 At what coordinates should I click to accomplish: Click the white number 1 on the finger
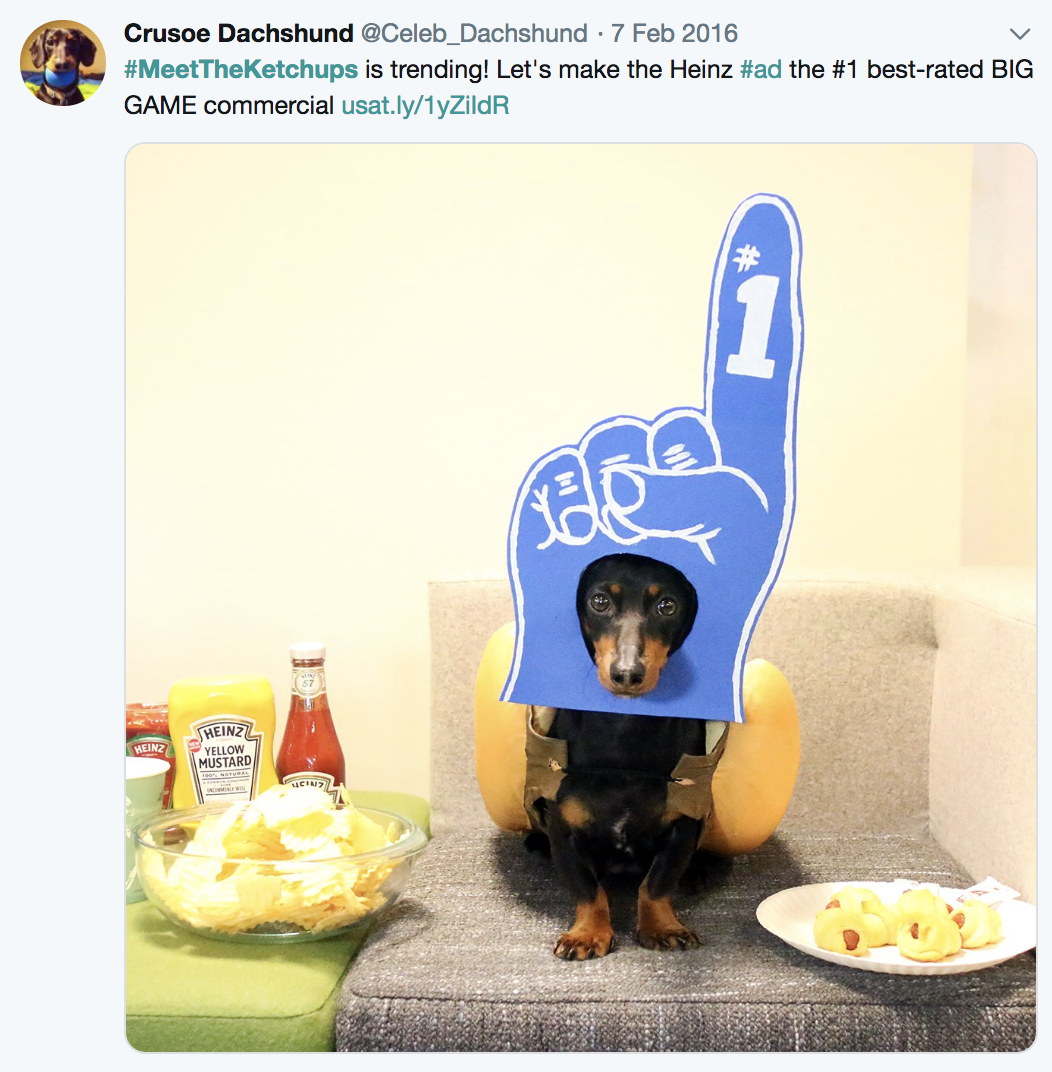coord(752,327)
